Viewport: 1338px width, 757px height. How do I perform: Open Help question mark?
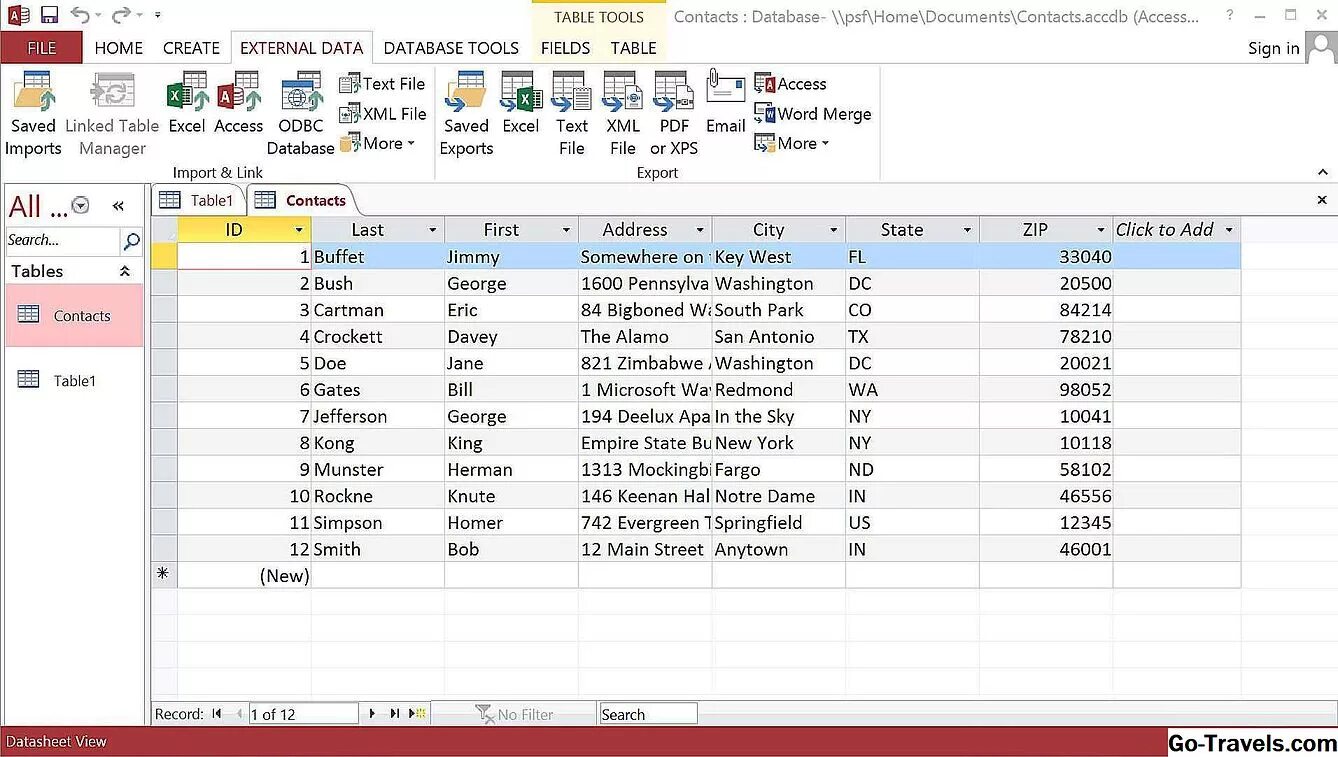1229,15
